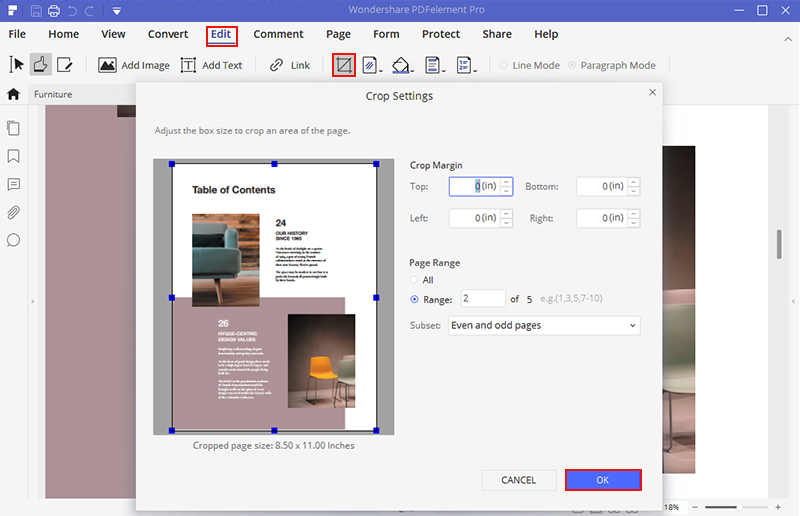
Task: Click the vertical document scrollbar
Action: (x=779, y=244)
